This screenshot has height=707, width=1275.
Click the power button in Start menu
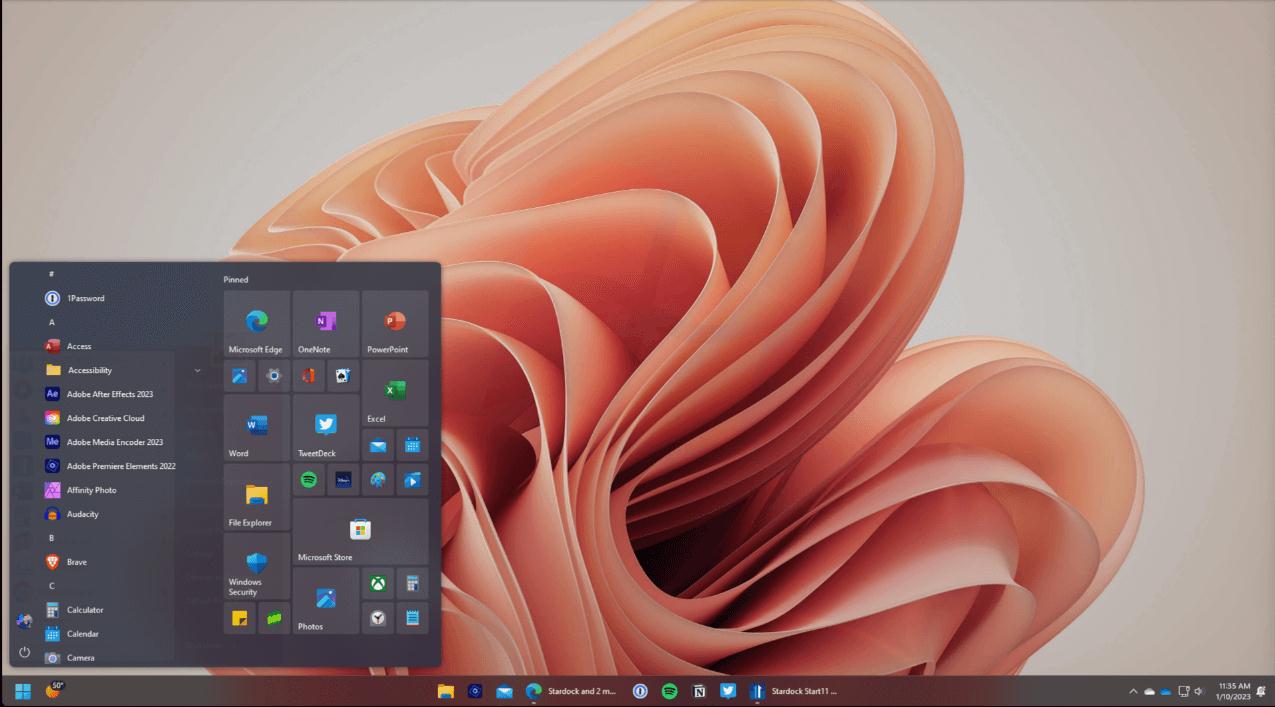click(25, 652)
